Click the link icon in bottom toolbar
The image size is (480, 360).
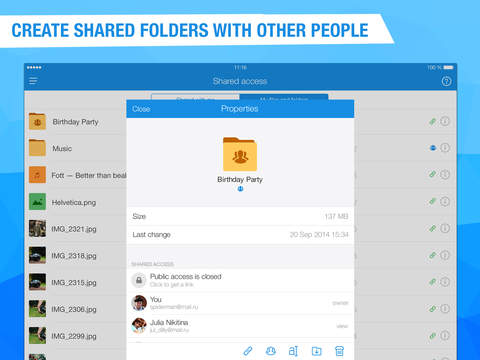[x=248, y=351]
